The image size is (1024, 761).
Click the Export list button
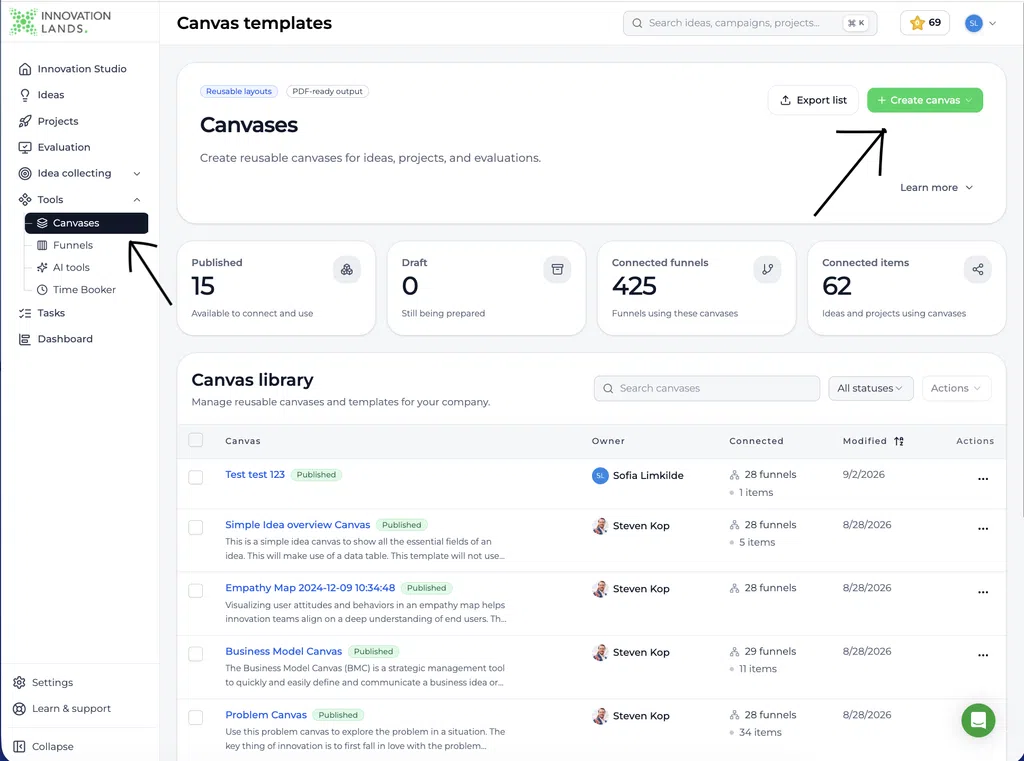click(813, 100)
